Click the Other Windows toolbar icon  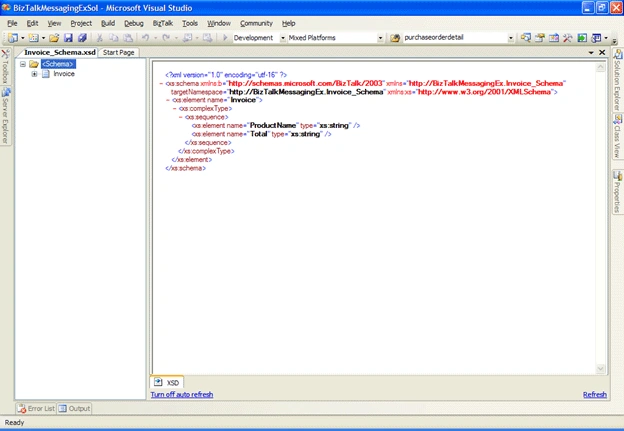pyautogui.click(x=596, y=38)
